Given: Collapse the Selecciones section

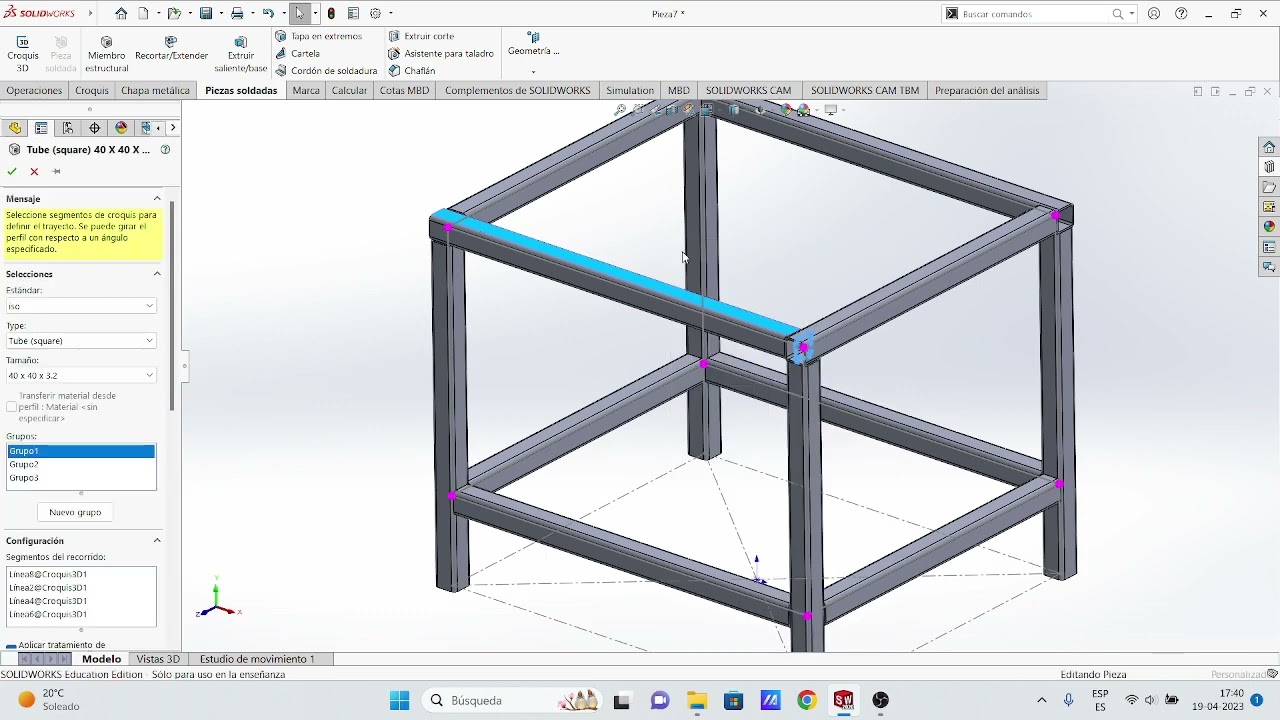Looking at the screenshot, I should [157, 274].
